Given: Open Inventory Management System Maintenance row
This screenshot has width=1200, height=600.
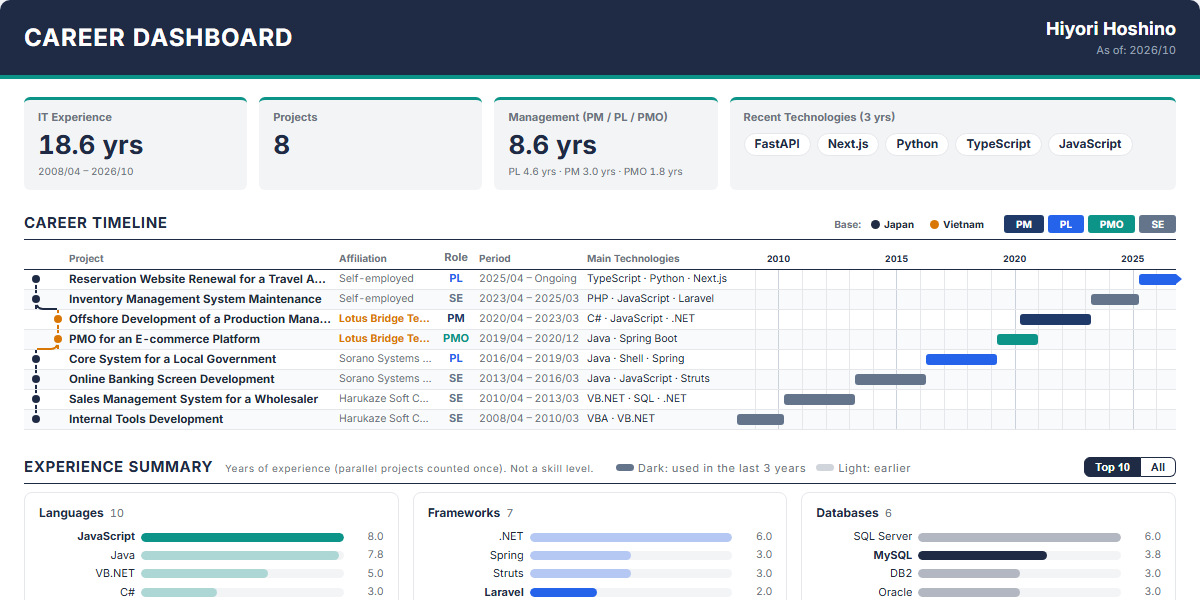Looking at the screenshot, I should (x=600, y=299).
